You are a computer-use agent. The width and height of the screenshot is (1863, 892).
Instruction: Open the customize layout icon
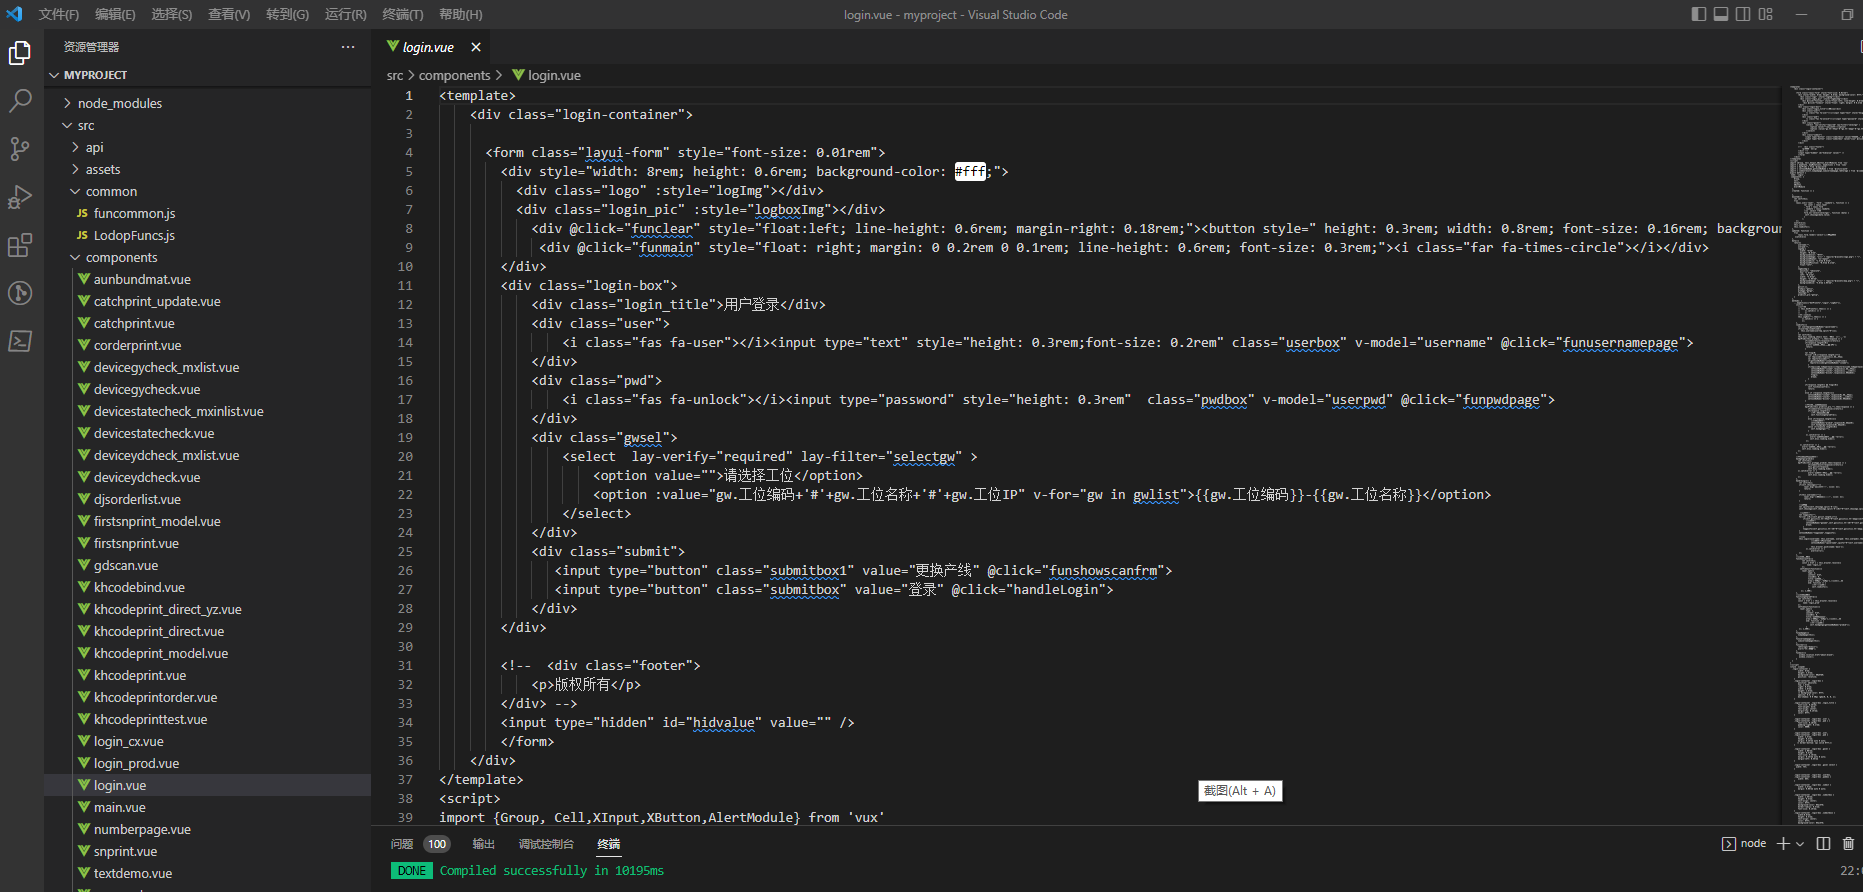1766,14
